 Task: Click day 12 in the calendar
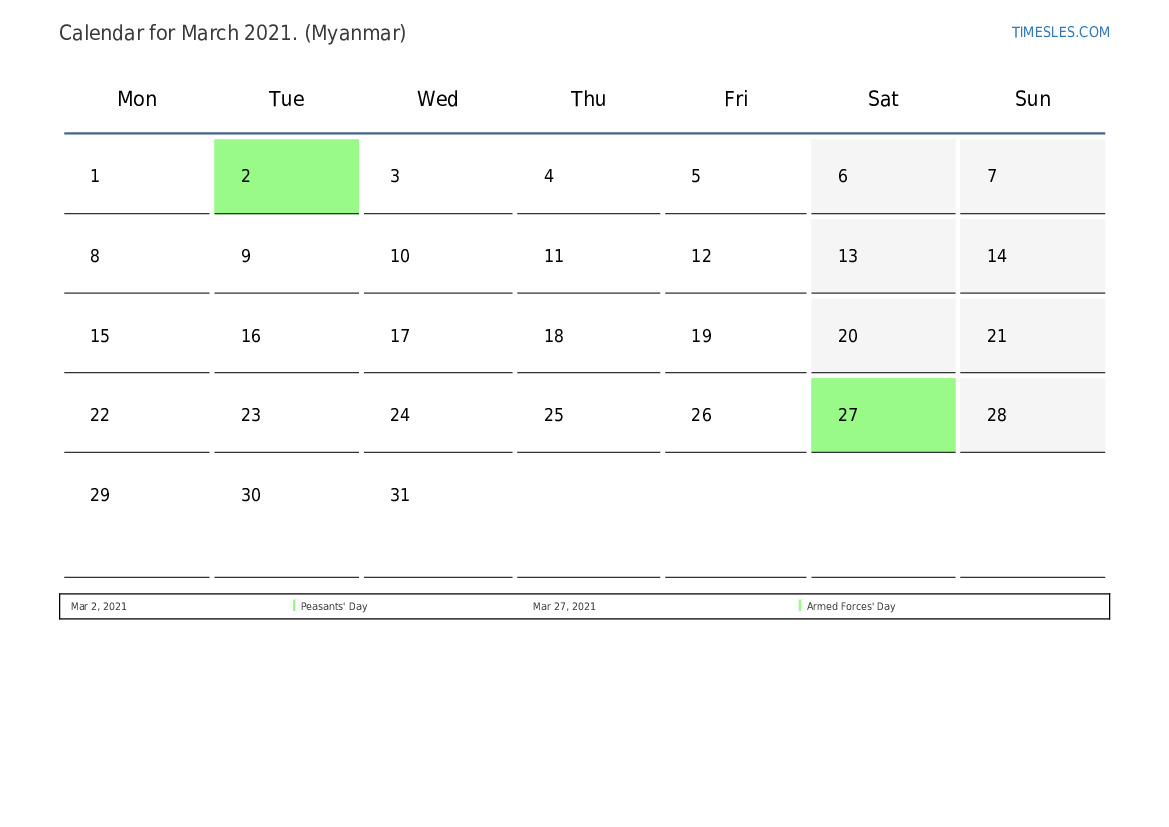coord(736,256)
